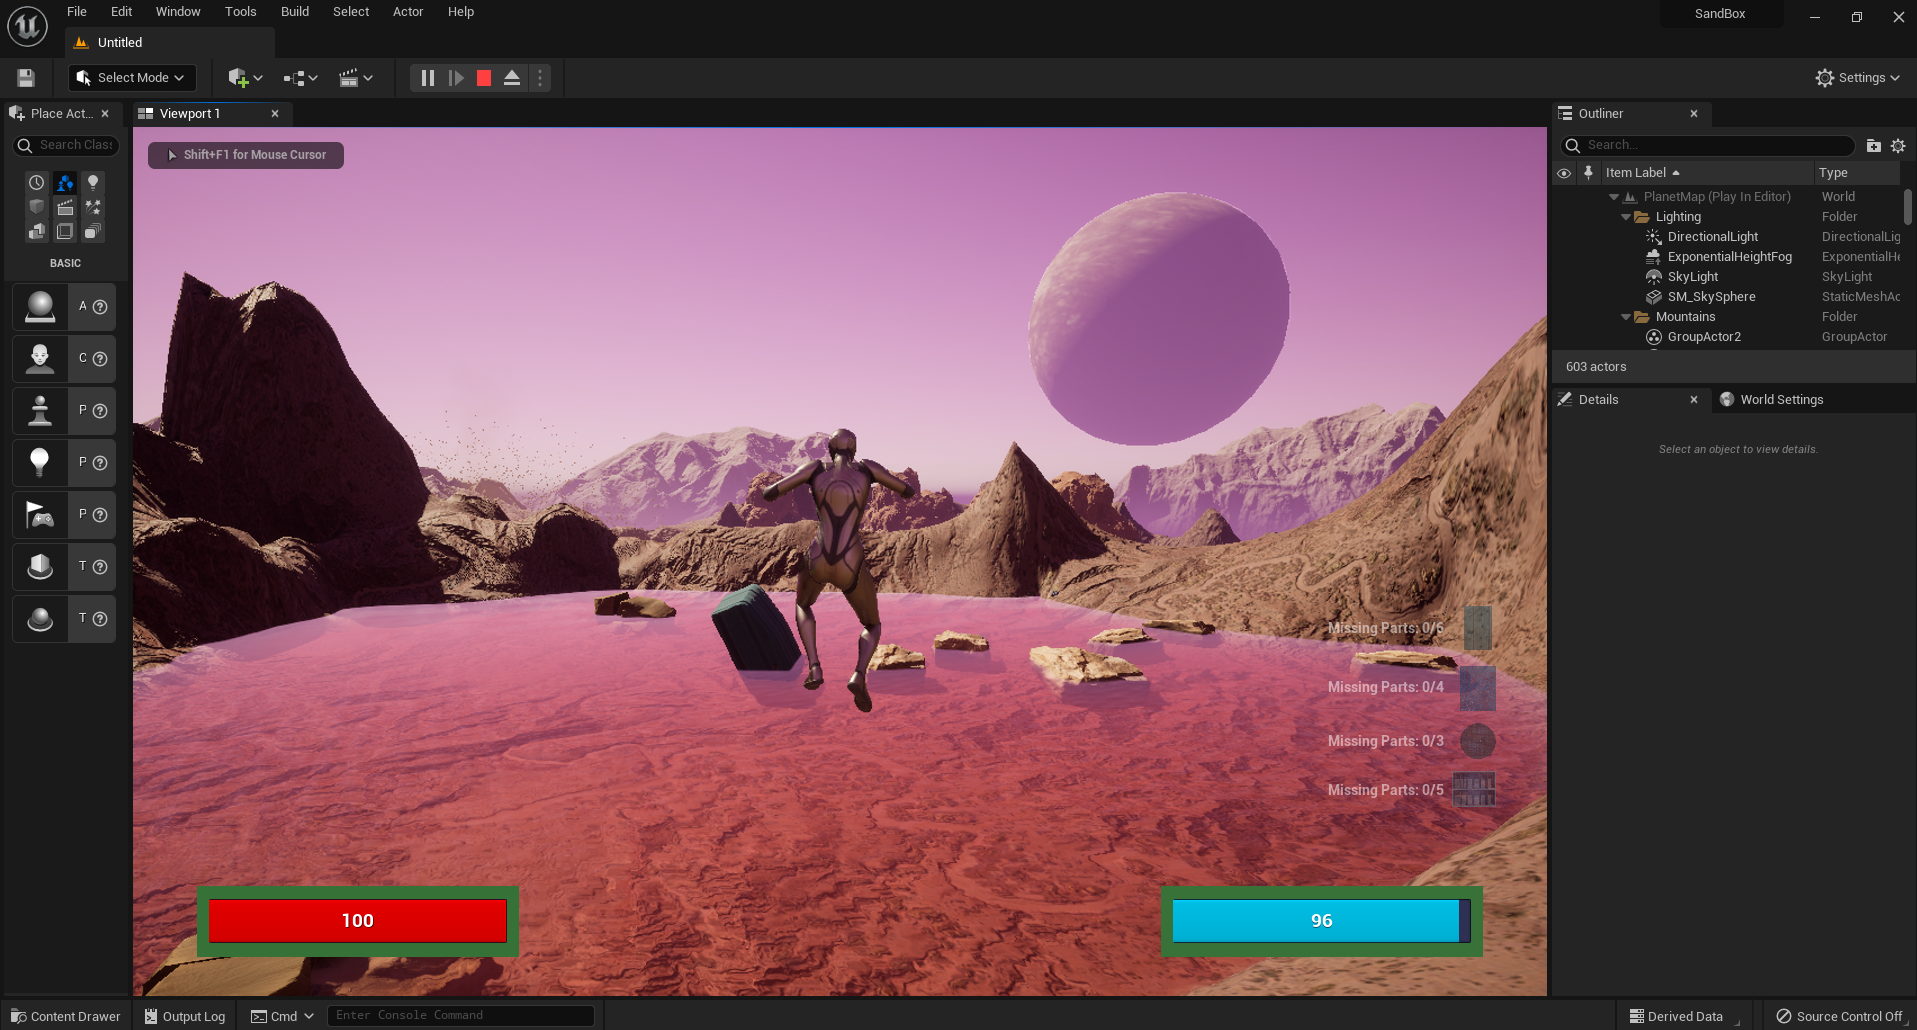Sort Outliner by Type column
The height and width of the screenshot is (1030, 1917).
coord(1857,173)
